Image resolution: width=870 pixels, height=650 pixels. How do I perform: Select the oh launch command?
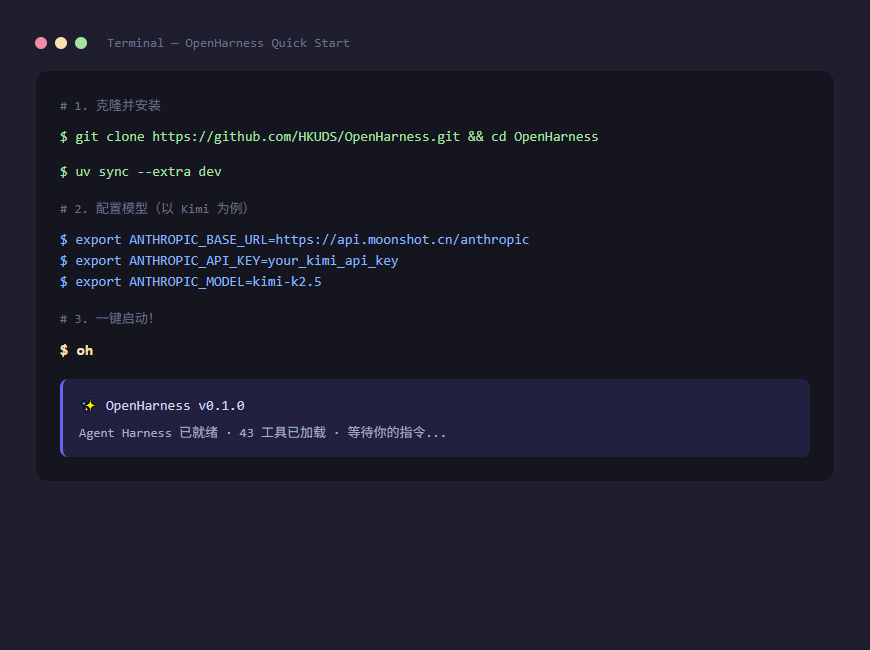84,350
